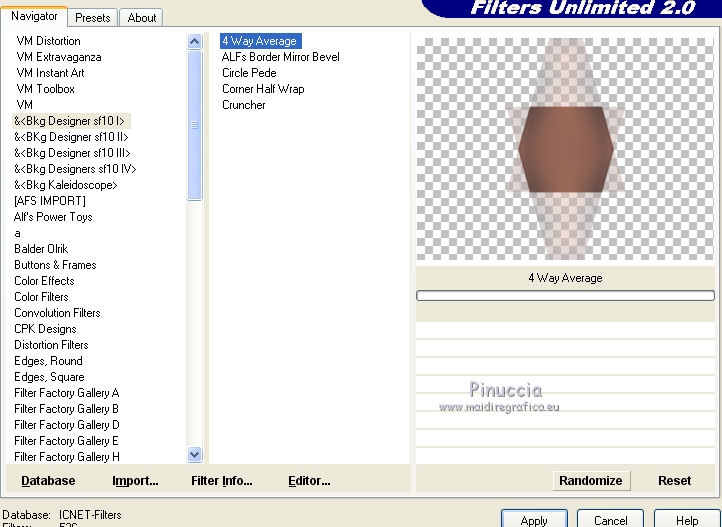722x527 pixels.
Task: Select [AFS IMPORT] category
Action: (50, 201)
